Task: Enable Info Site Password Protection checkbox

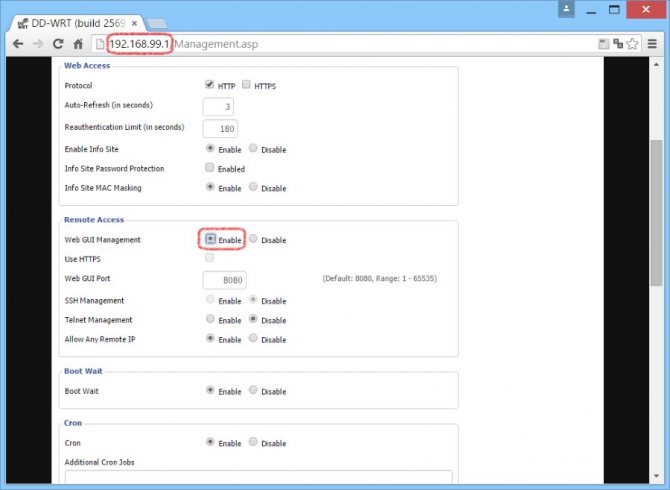Action: (209, 167)
